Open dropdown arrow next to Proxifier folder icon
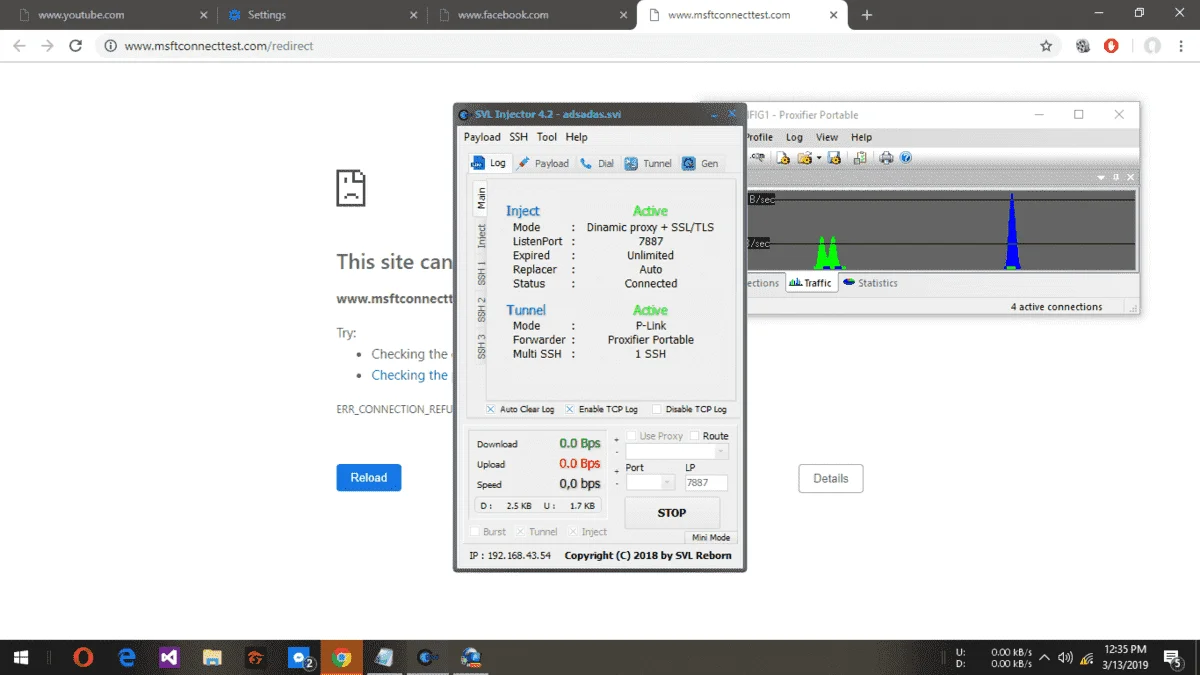1200x675 pixels. pyautogui.click(x=819, y=158)
